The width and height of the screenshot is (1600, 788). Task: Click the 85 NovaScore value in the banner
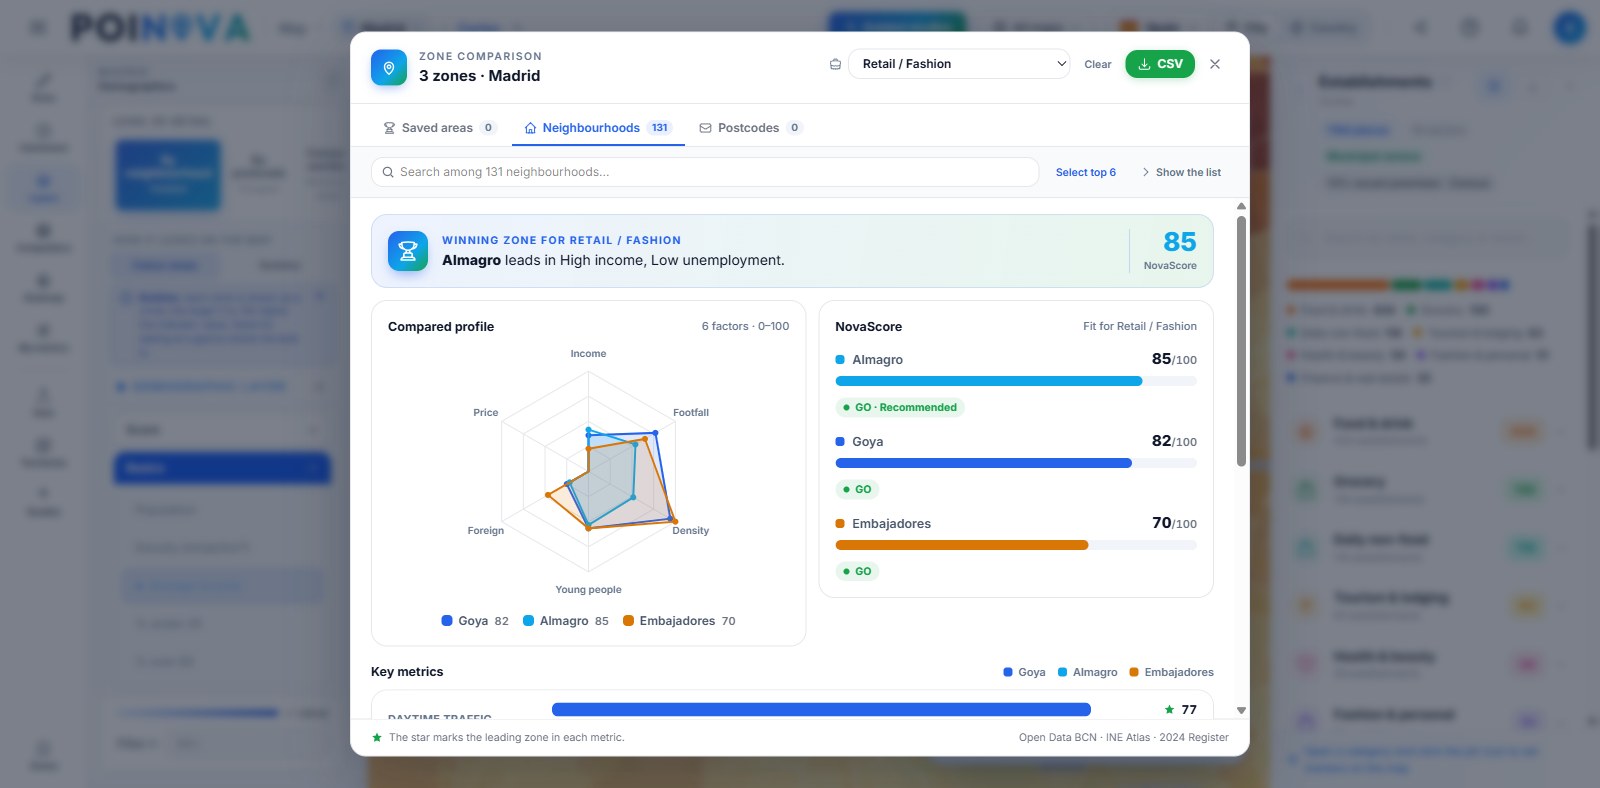(1180, 242)
